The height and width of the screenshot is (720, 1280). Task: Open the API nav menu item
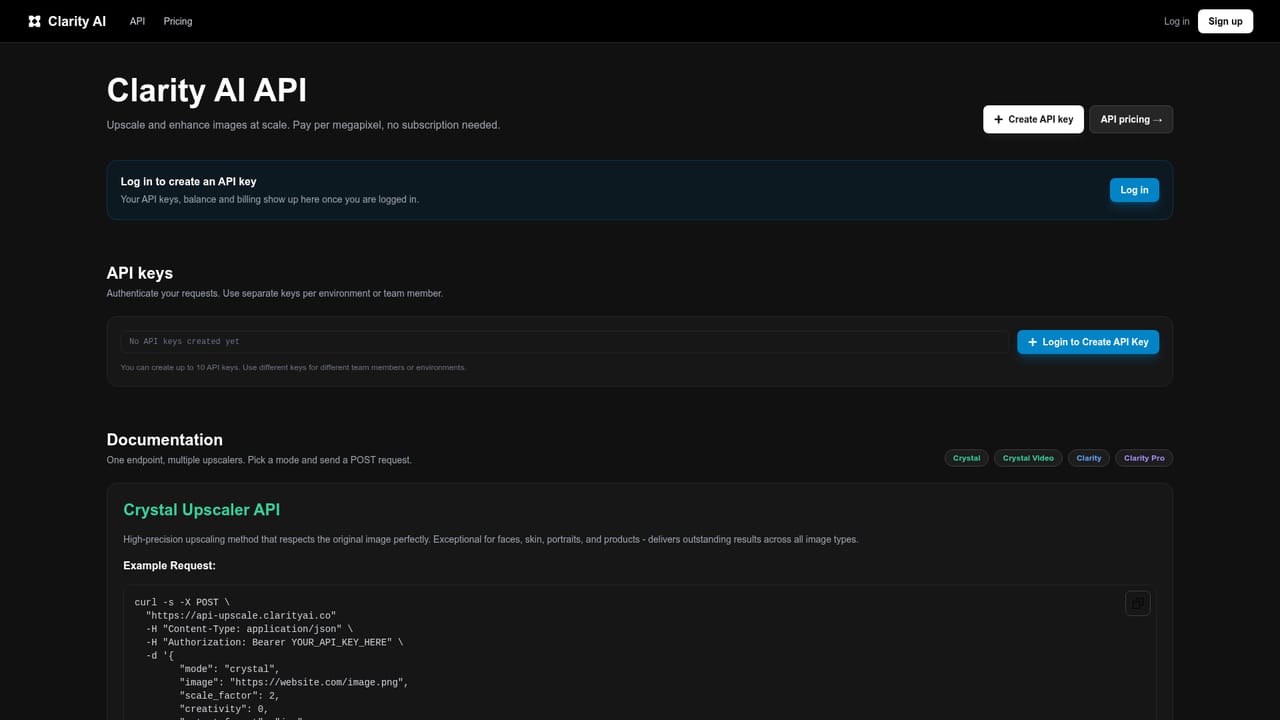point(137,21)
